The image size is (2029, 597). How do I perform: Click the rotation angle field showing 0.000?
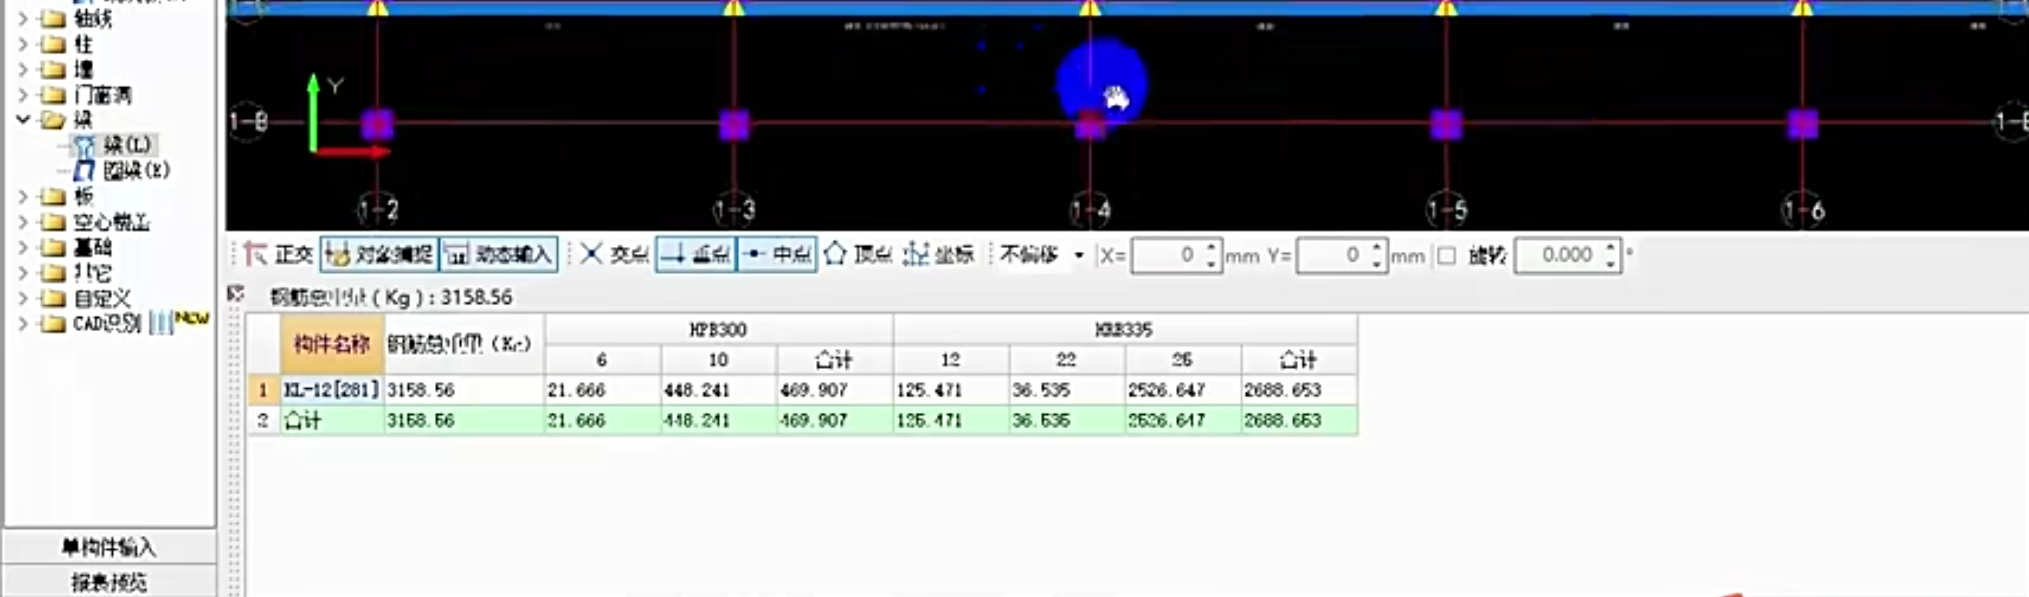(x=1559, y=256)
